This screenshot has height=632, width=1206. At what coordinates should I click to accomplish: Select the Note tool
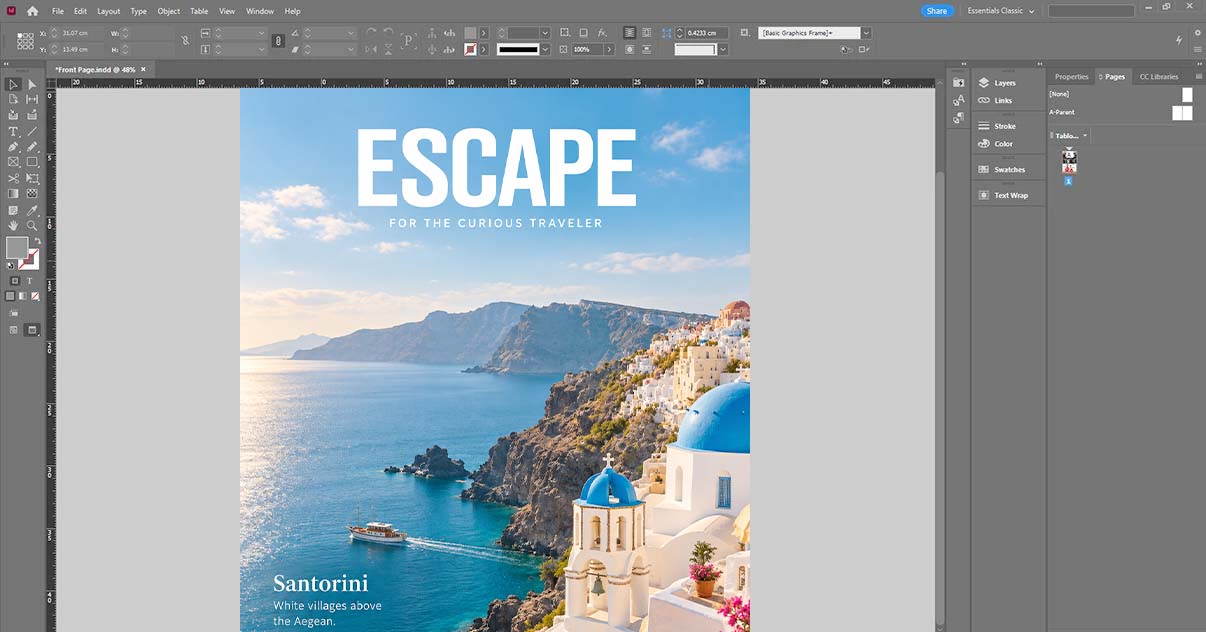pos(13,210)
